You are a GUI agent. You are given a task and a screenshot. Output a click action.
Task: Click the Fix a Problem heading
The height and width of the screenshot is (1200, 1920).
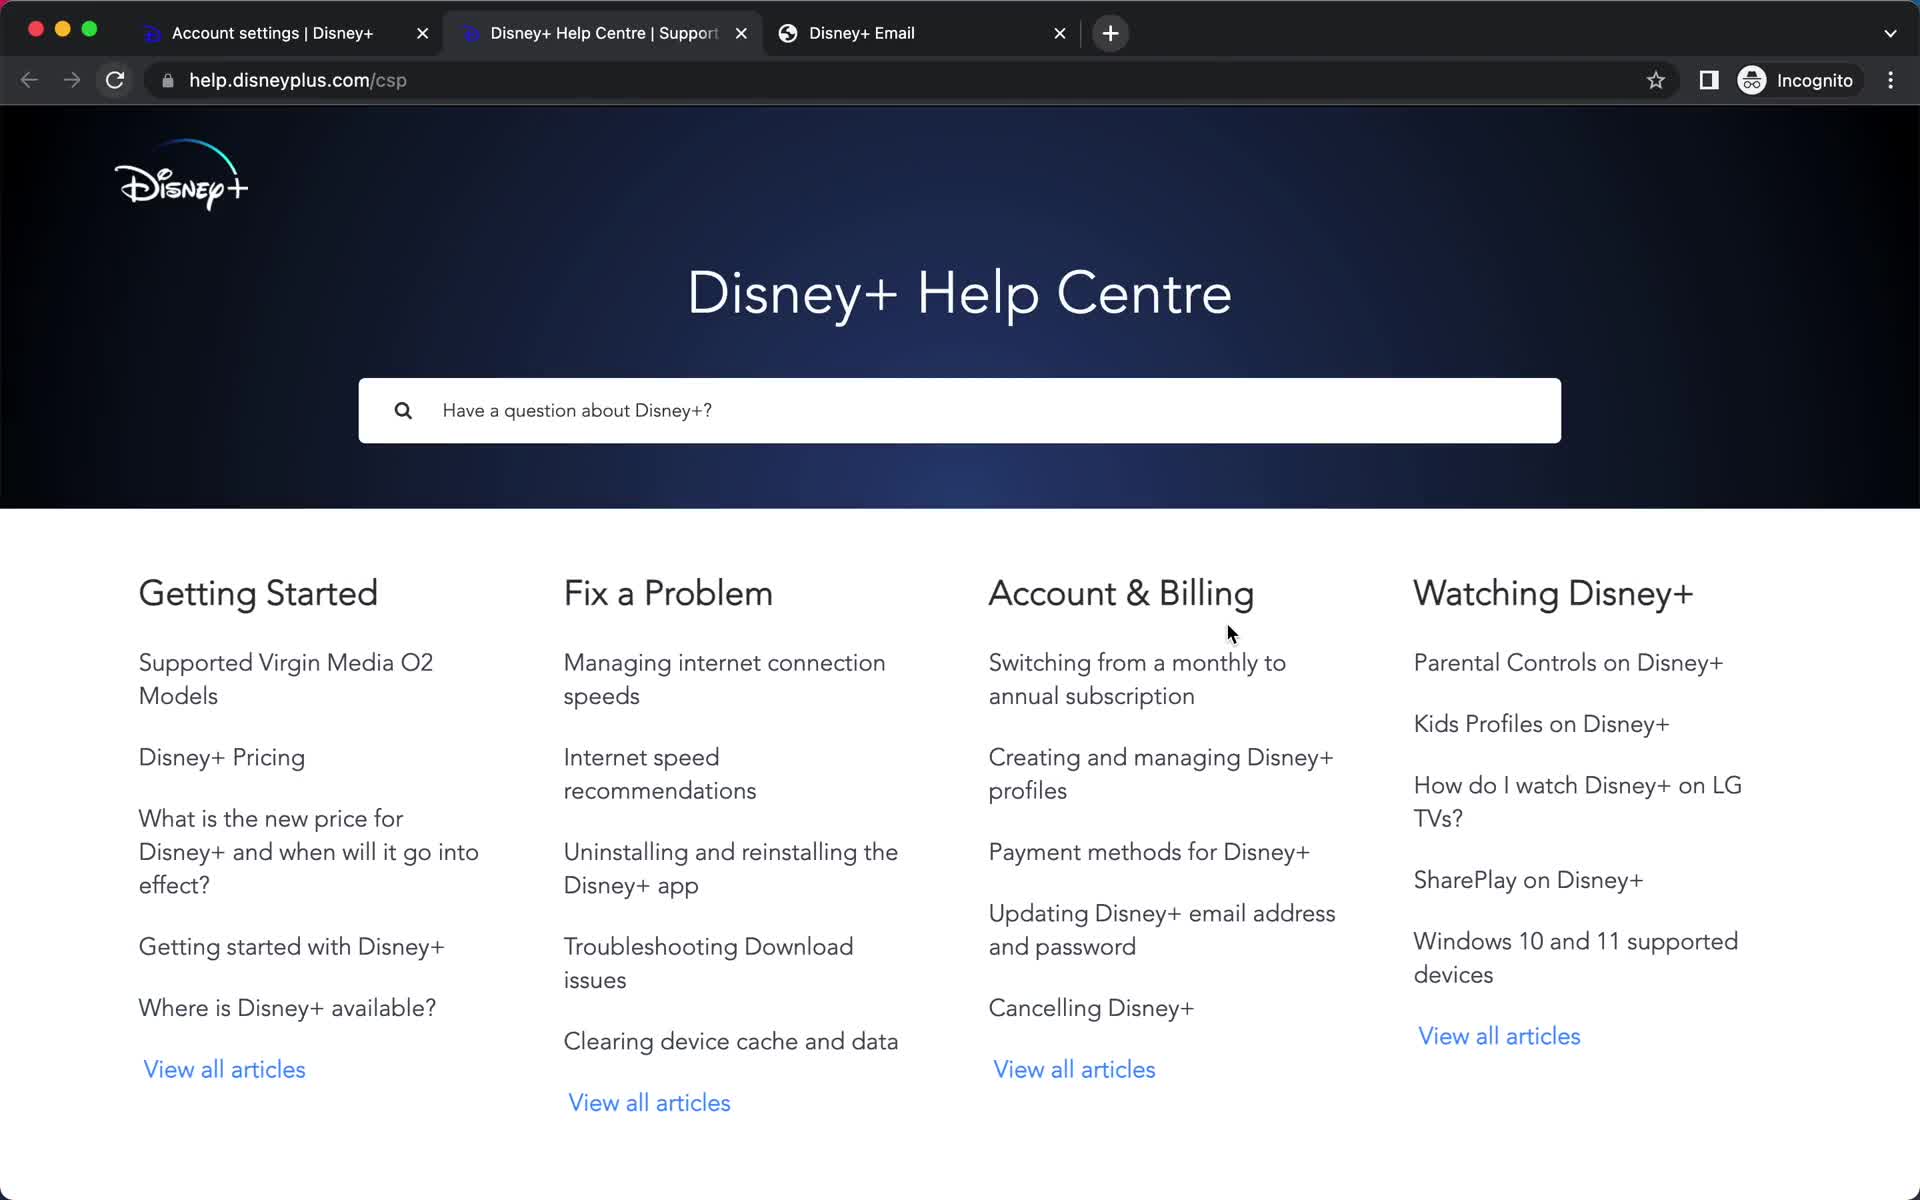668,593
